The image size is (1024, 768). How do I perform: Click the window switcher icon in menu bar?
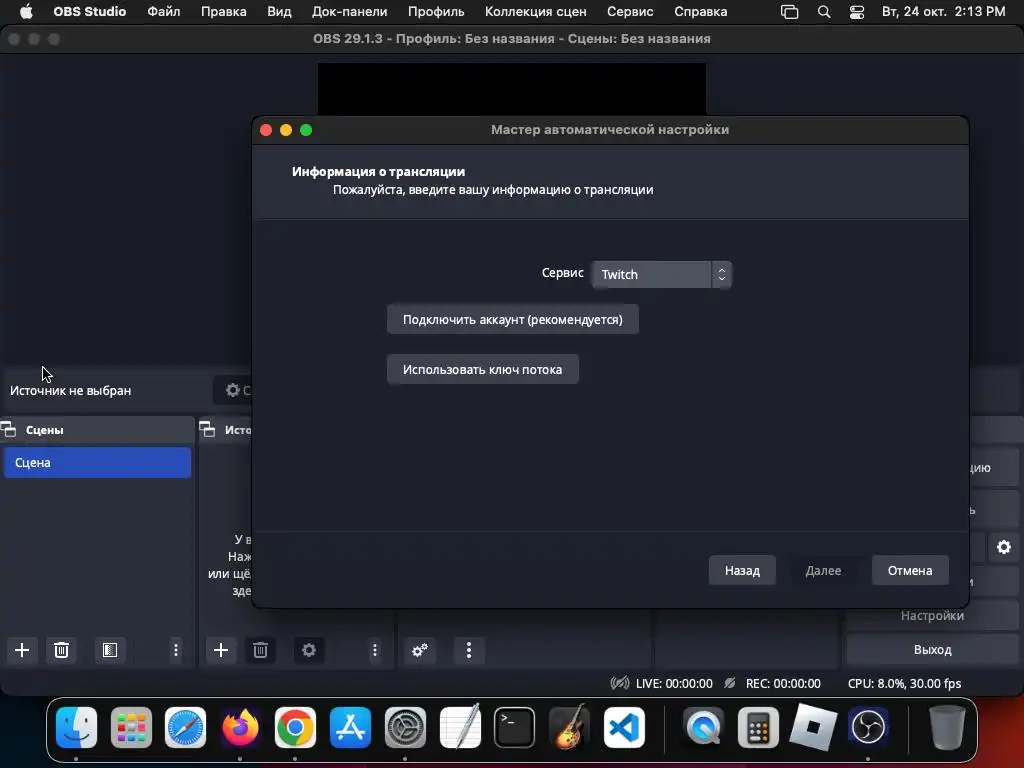(790, 12)
